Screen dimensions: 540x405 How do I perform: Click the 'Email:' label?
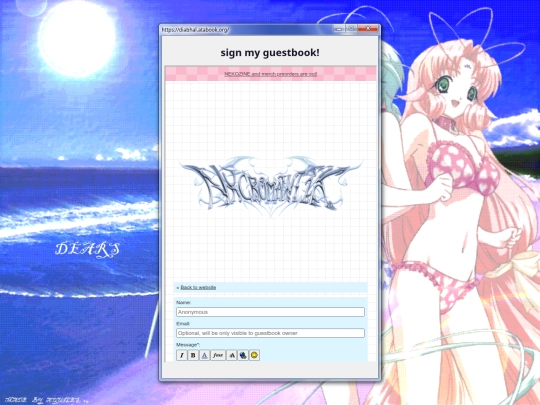click(183, 324)
